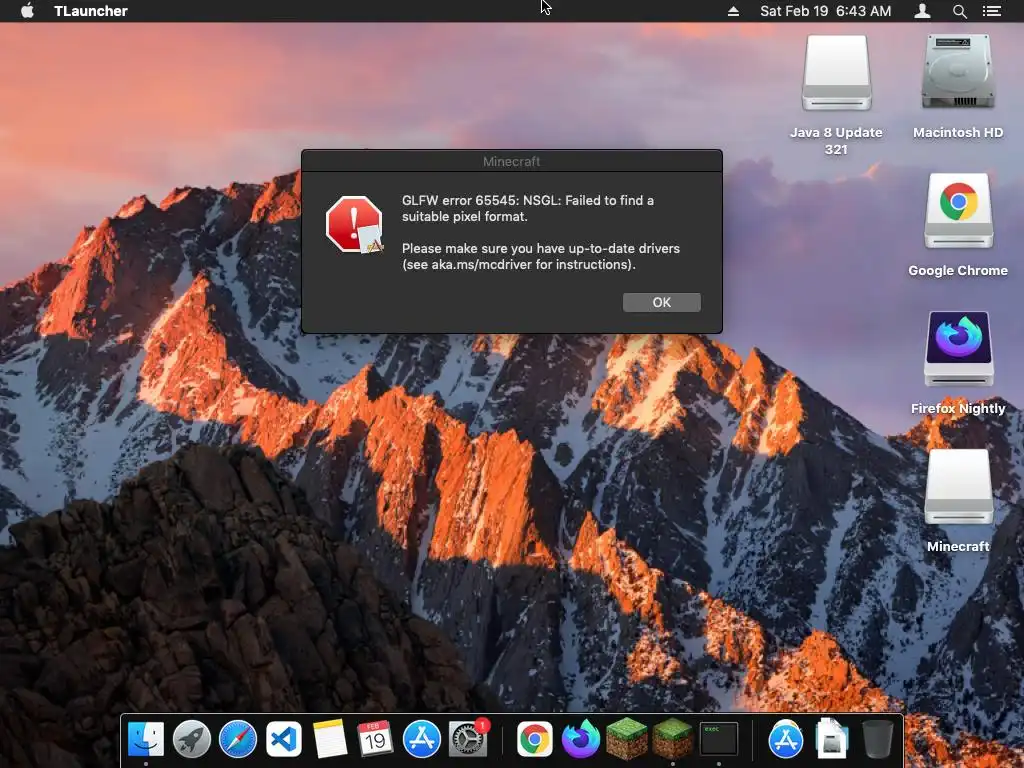Open Finder from the dock
Screen dimensions: 1024x768
[x=146, y=739]
